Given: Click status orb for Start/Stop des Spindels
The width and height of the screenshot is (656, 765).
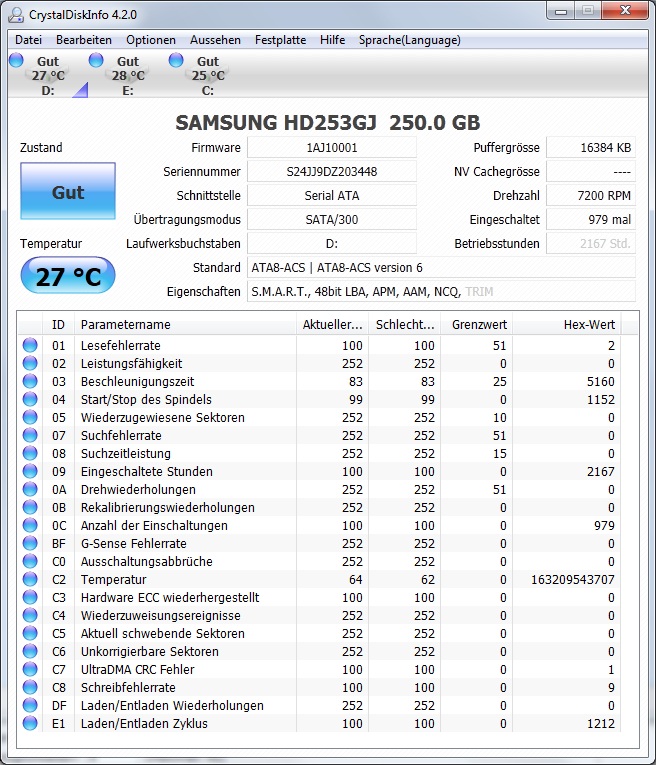Looking at the screenshot, I should point(30,399).
